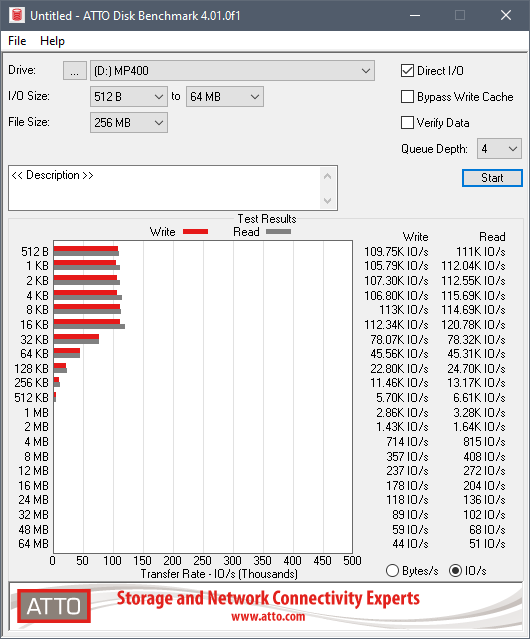
Task: Open the File Size dropdown (256 MB)
Action: point(129,123)
